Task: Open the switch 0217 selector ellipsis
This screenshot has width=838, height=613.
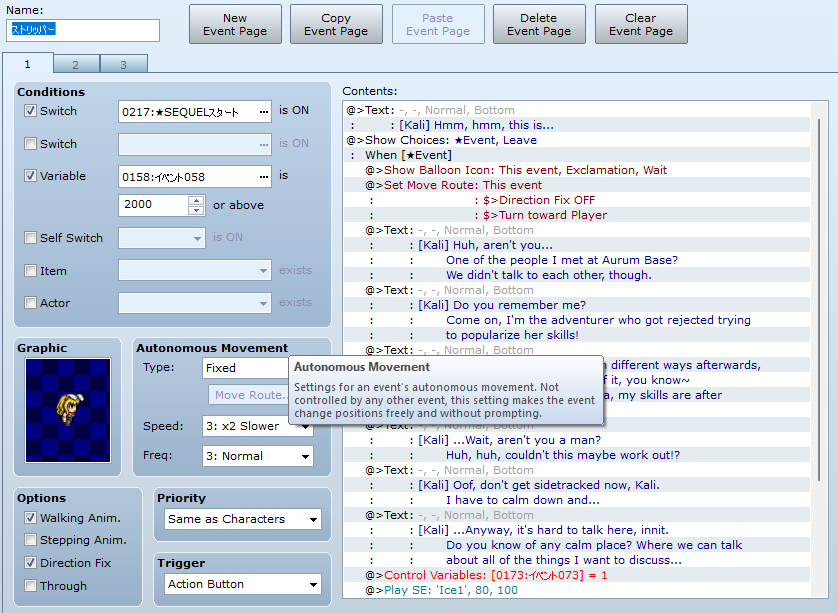Action: tap(263, 111)
